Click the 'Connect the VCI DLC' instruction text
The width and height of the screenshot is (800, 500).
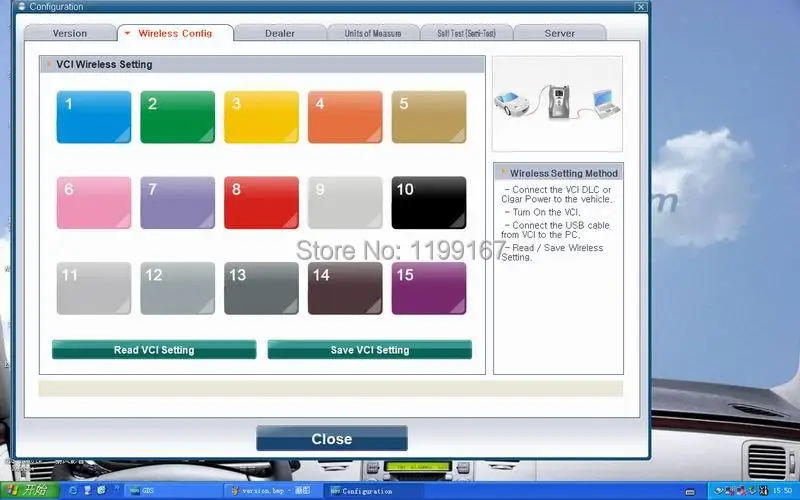click(x=556, y=194)
